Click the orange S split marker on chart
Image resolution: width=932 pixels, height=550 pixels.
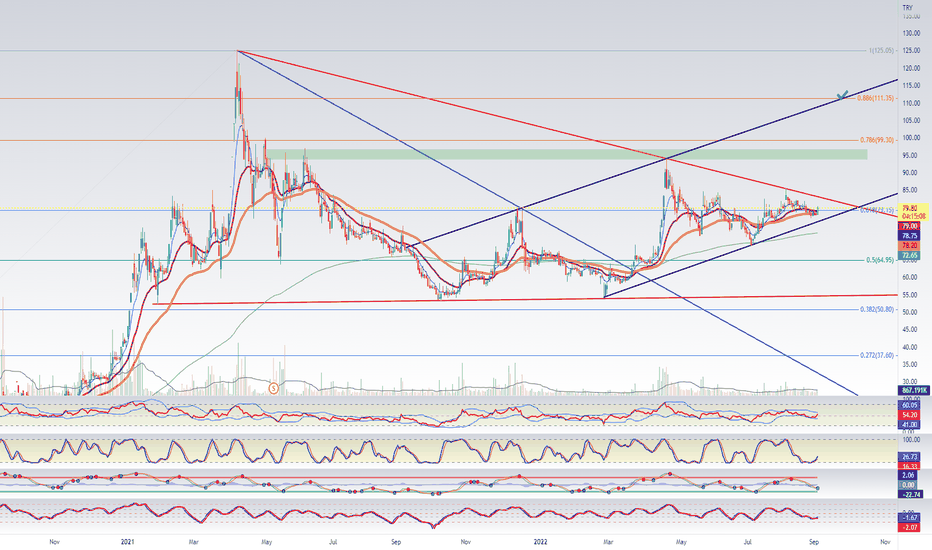pyautogui.click(x=273, y=388)
